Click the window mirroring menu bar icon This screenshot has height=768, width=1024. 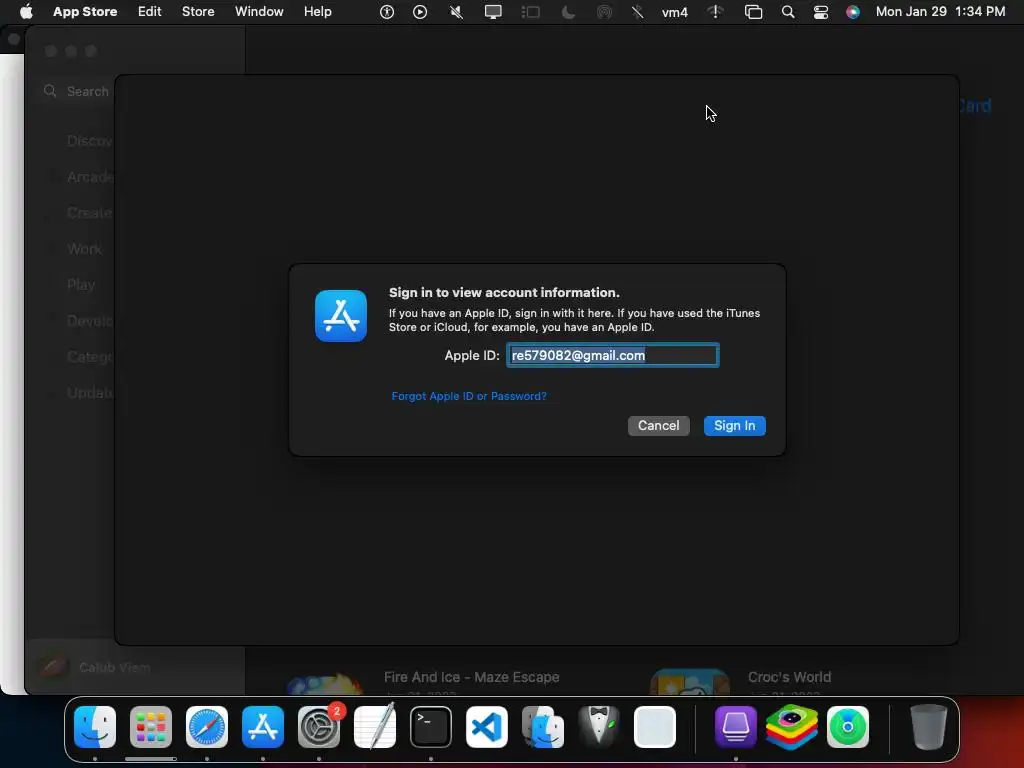pyautogui.click(x=754, y=12)
